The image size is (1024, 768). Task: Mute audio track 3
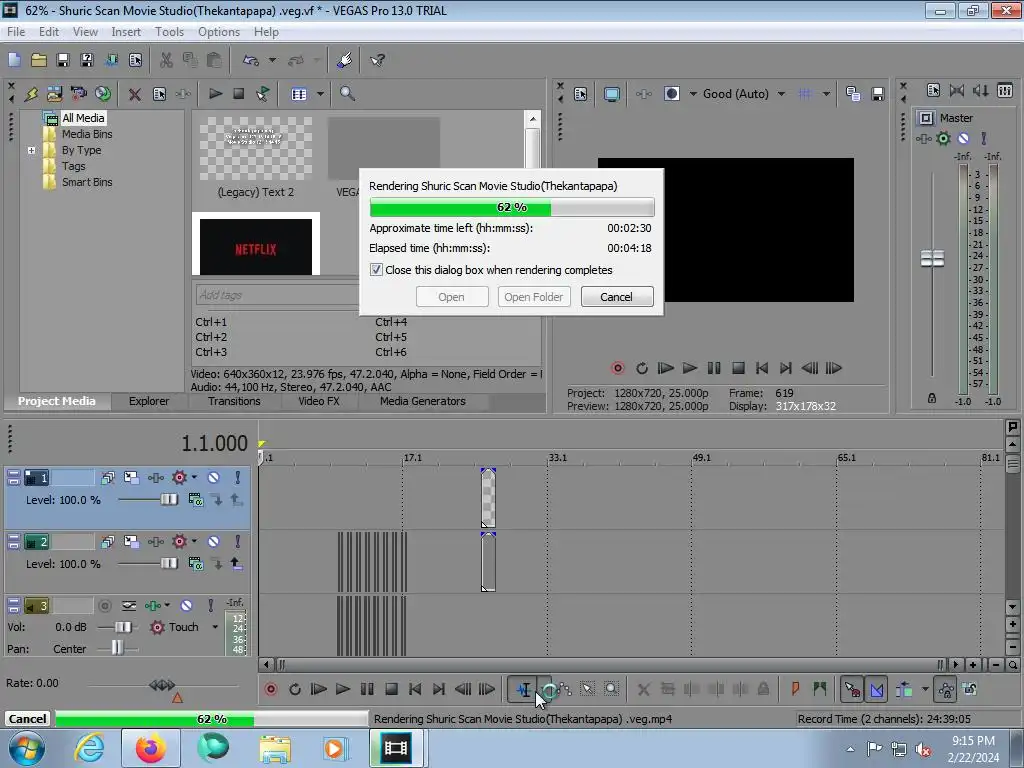click(x=186, y=606)
